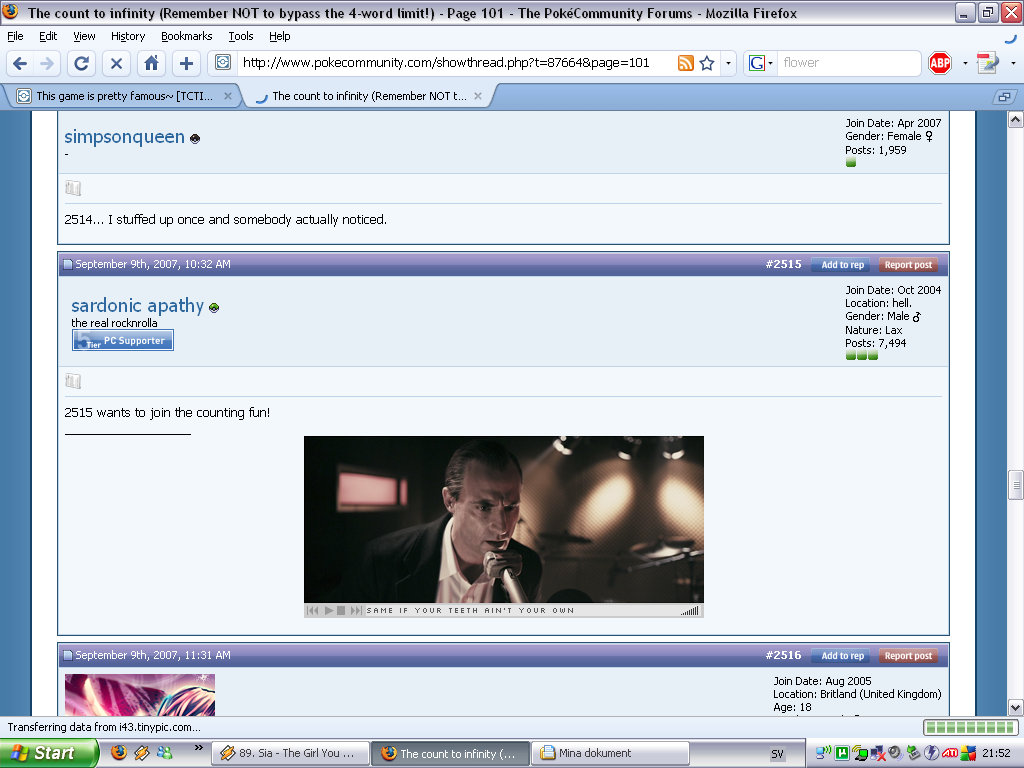Open the History menu
1024x768 pixels.
128,36
